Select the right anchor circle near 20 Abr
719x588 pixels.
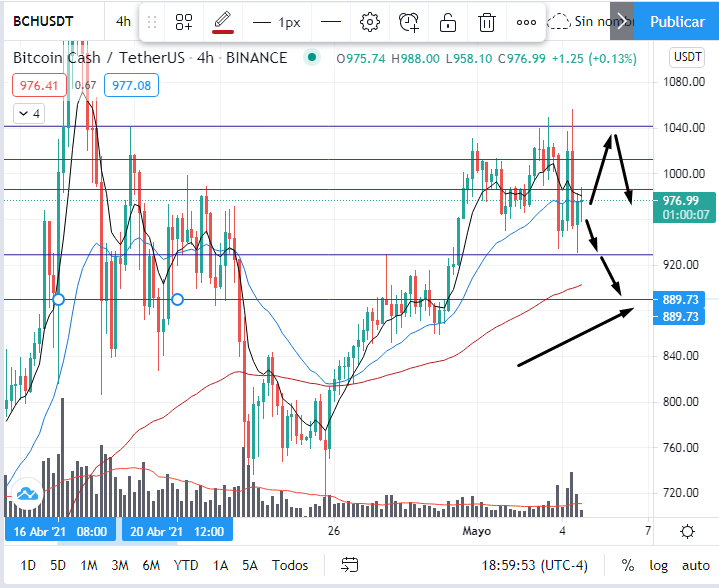click(177, 300)
